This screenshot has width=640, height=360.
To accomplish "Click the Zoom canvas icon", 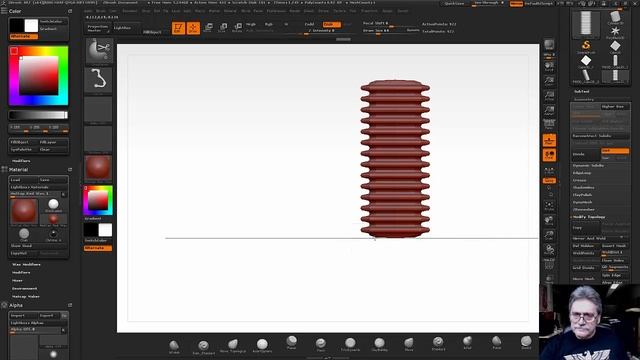I will (549, 81).
